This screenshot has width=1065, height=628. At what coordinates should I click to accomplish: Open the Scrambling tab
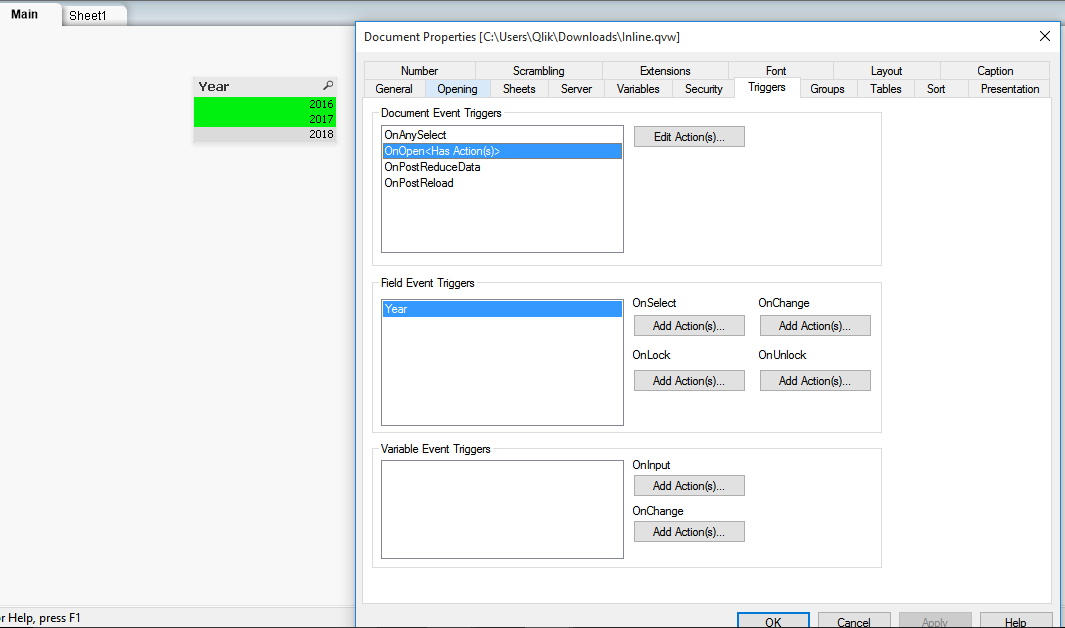tap(539, 71)
